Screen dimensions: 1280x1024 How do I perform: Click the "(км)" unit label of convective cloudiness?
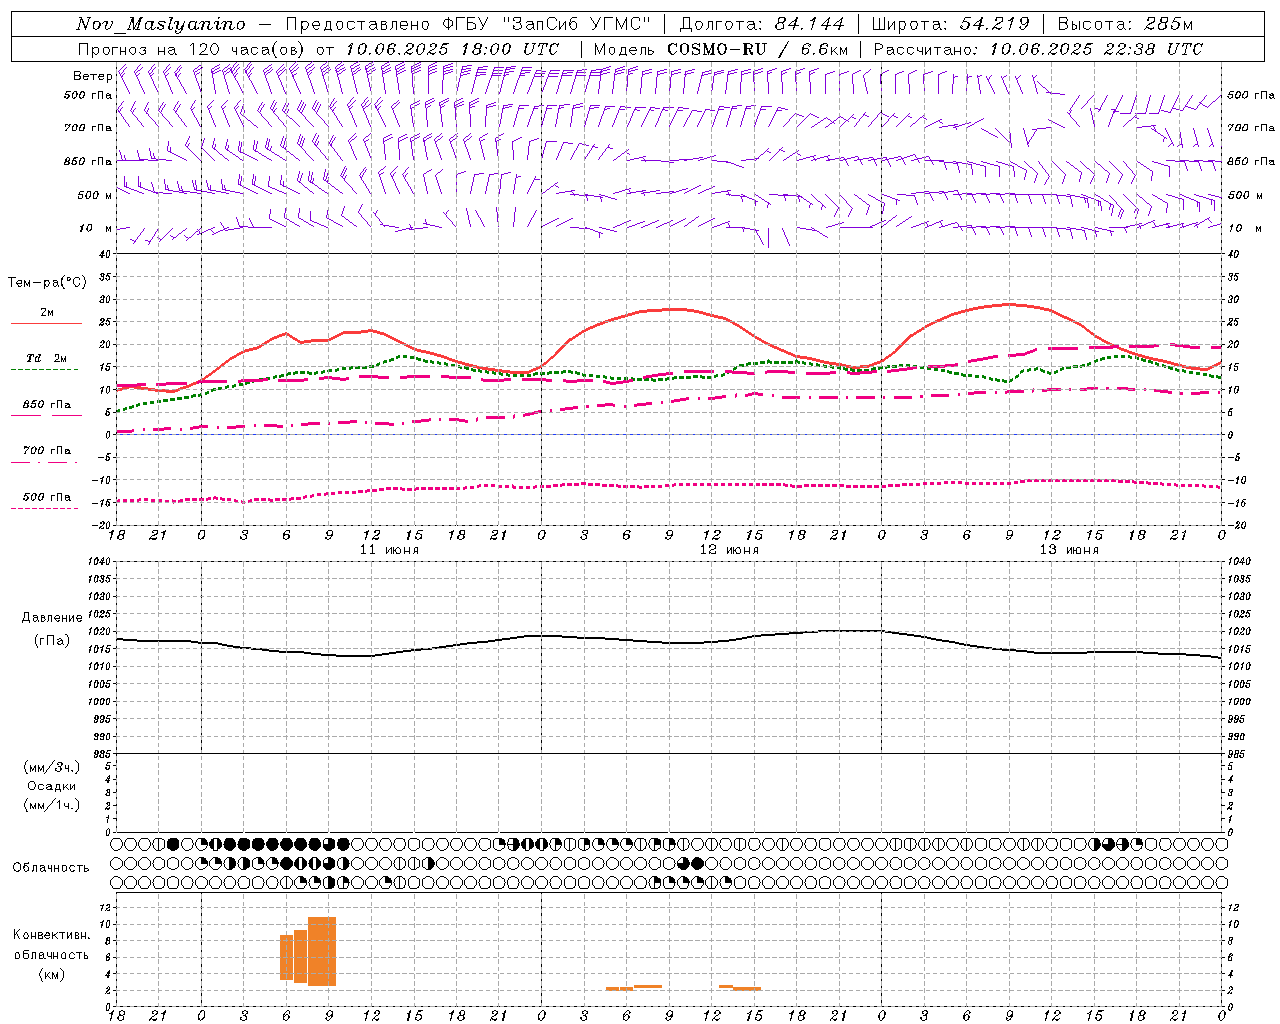51,974
